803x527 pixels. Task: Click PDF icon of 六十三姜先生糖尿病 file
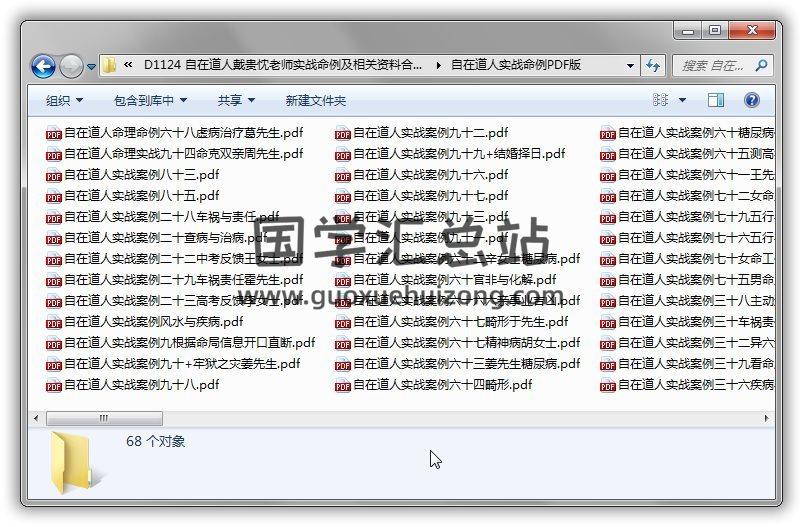pyautogui.click(x=343, y=365)
